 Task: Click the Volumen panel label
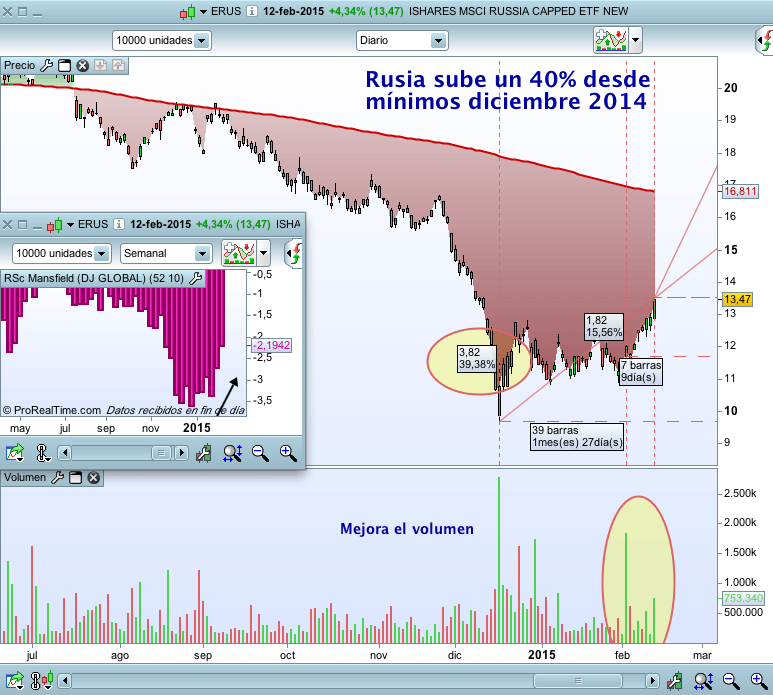[x=24, y=478]
